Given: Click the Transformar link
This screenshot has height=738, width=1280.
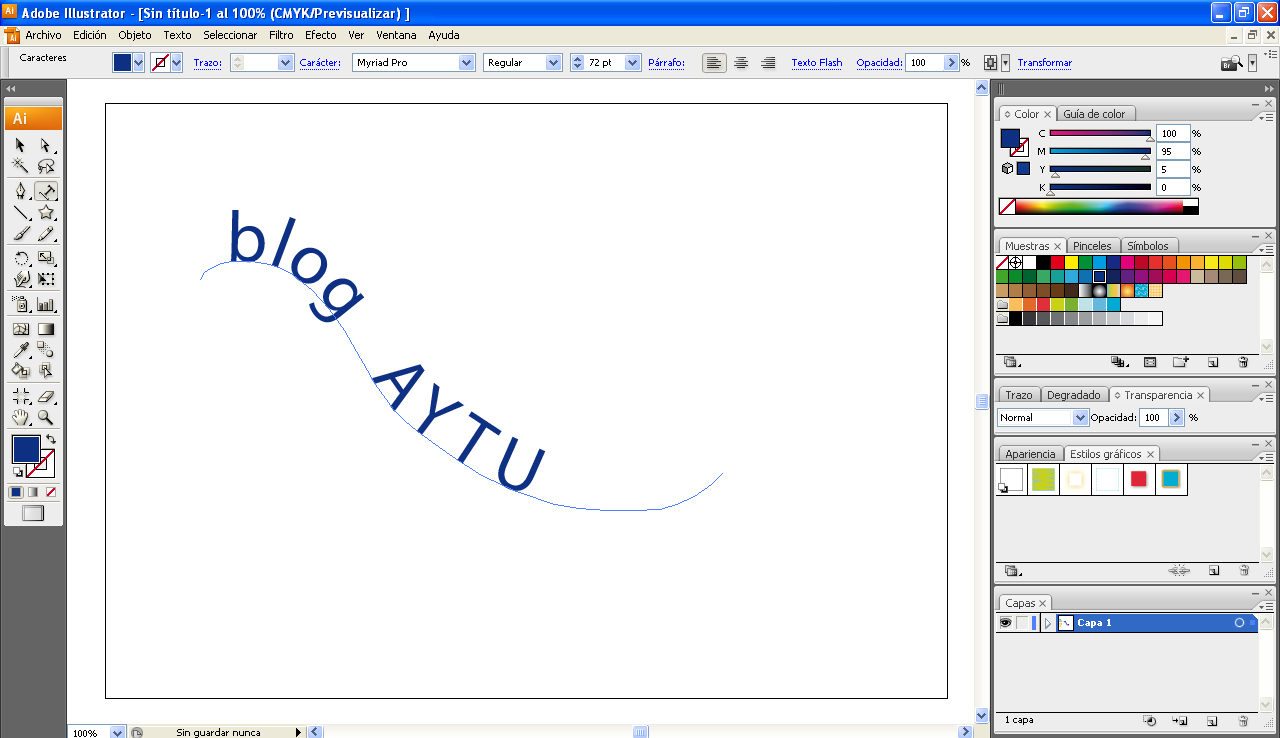Looking at the screenshot, I should click(x=1044, y=62).
